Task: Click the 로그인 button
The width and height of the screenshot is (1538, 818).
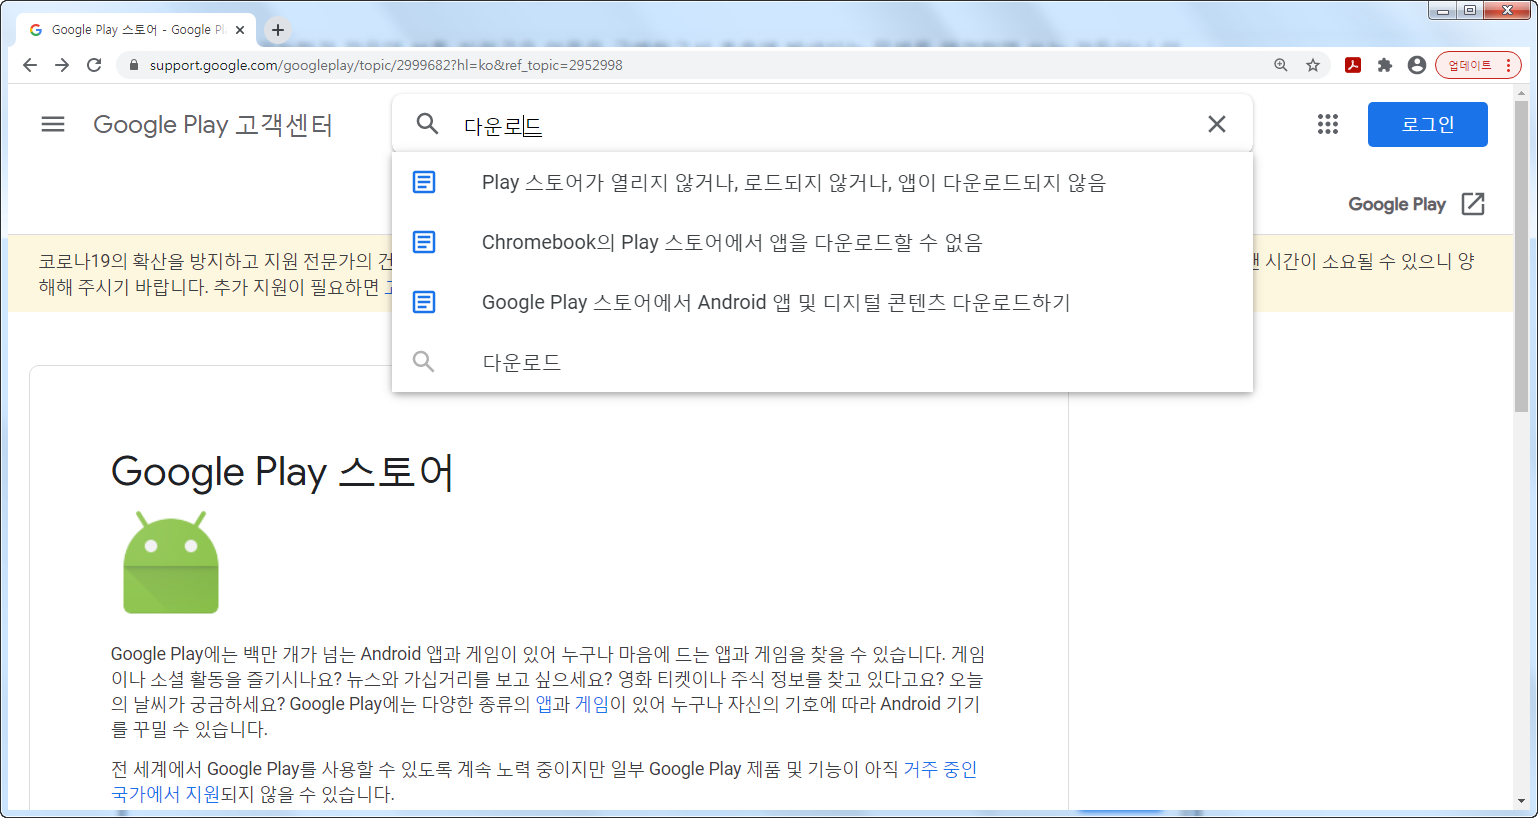Action: (x=1428, y=124)
